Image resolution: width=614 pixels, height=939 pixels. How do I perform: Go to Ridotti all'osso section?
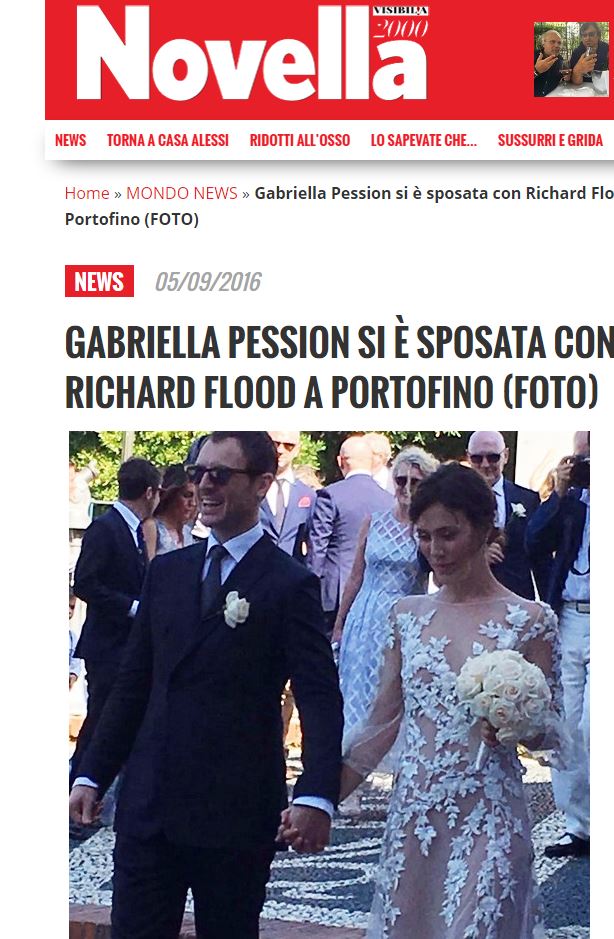pos(300,140)
